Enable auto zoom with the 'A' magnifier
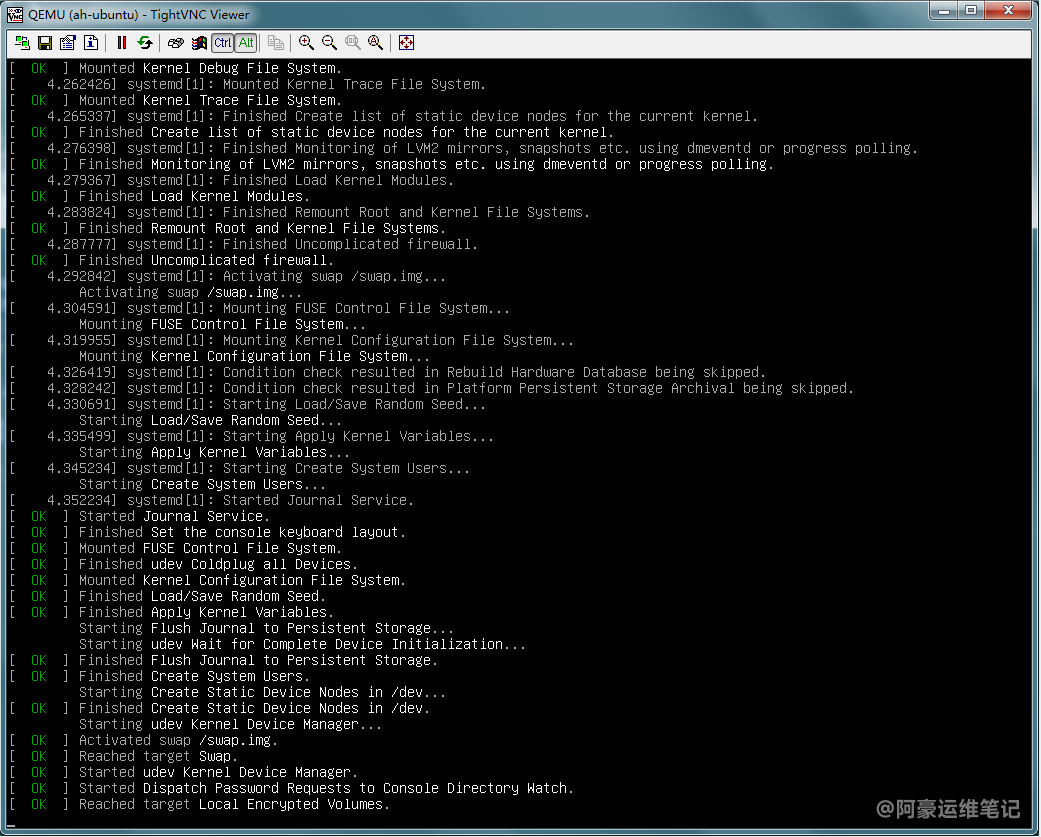Viewport: 1041px width, 837px height. pyautogui.click(x=375, y=43)
